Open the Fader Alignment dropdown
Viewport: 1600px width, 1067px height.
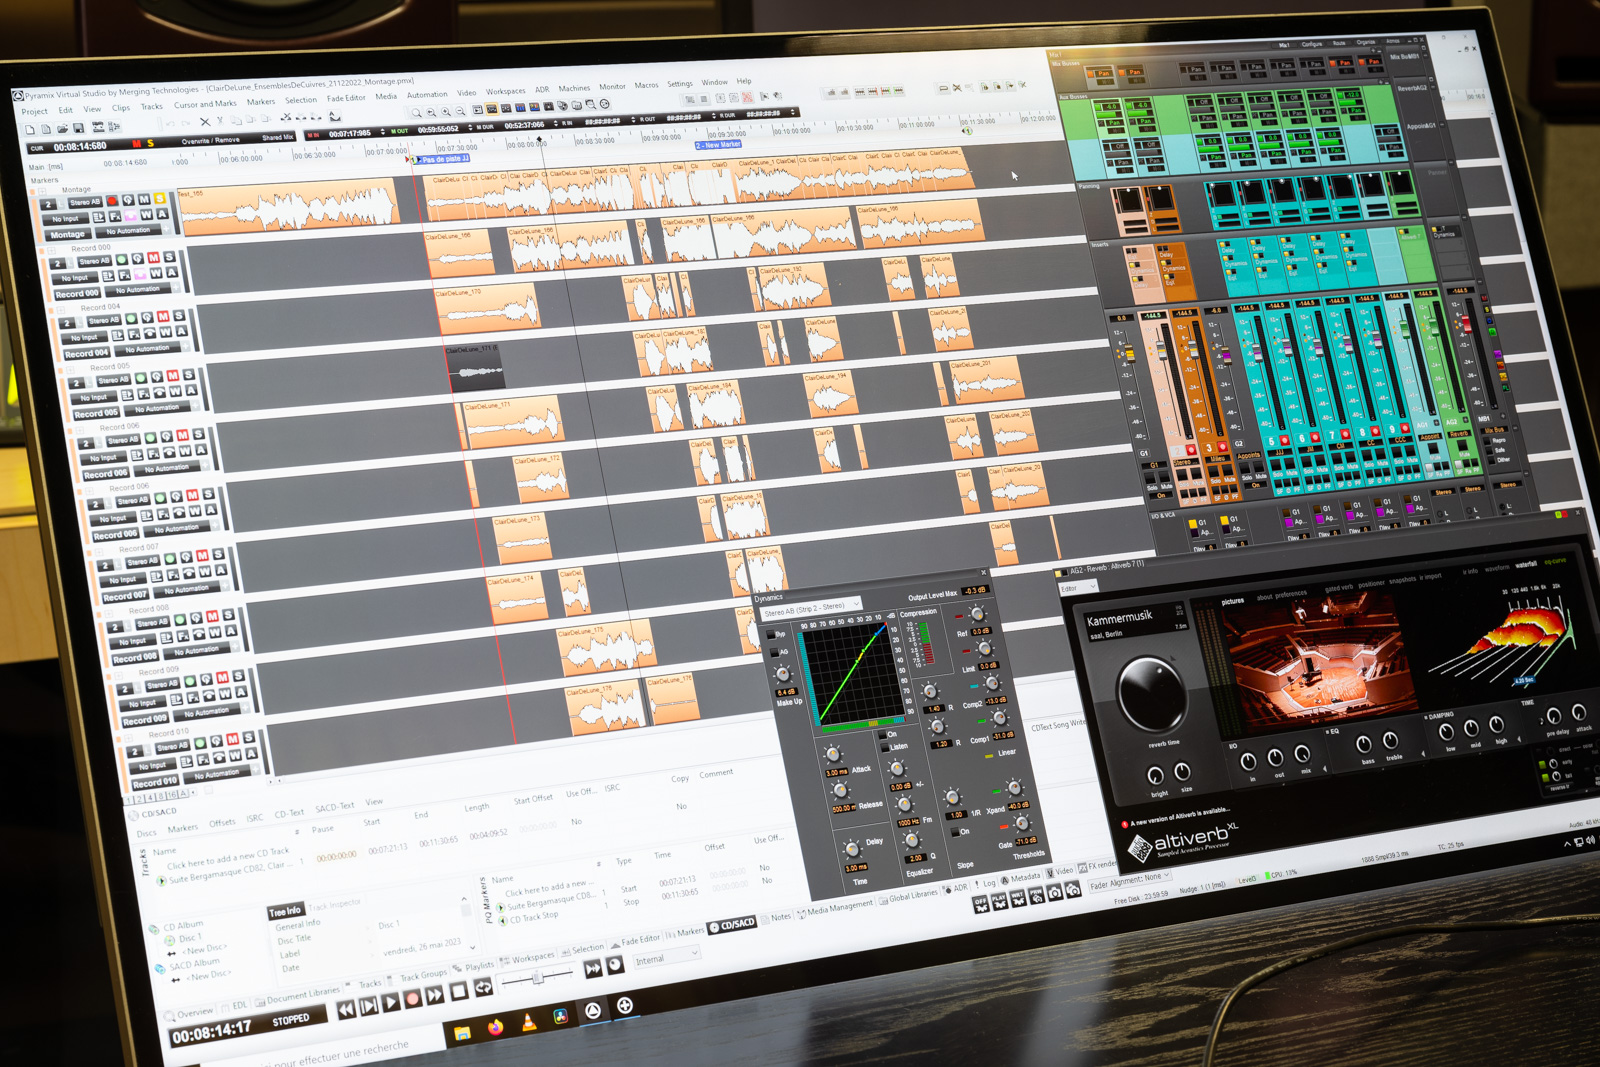1129,880
